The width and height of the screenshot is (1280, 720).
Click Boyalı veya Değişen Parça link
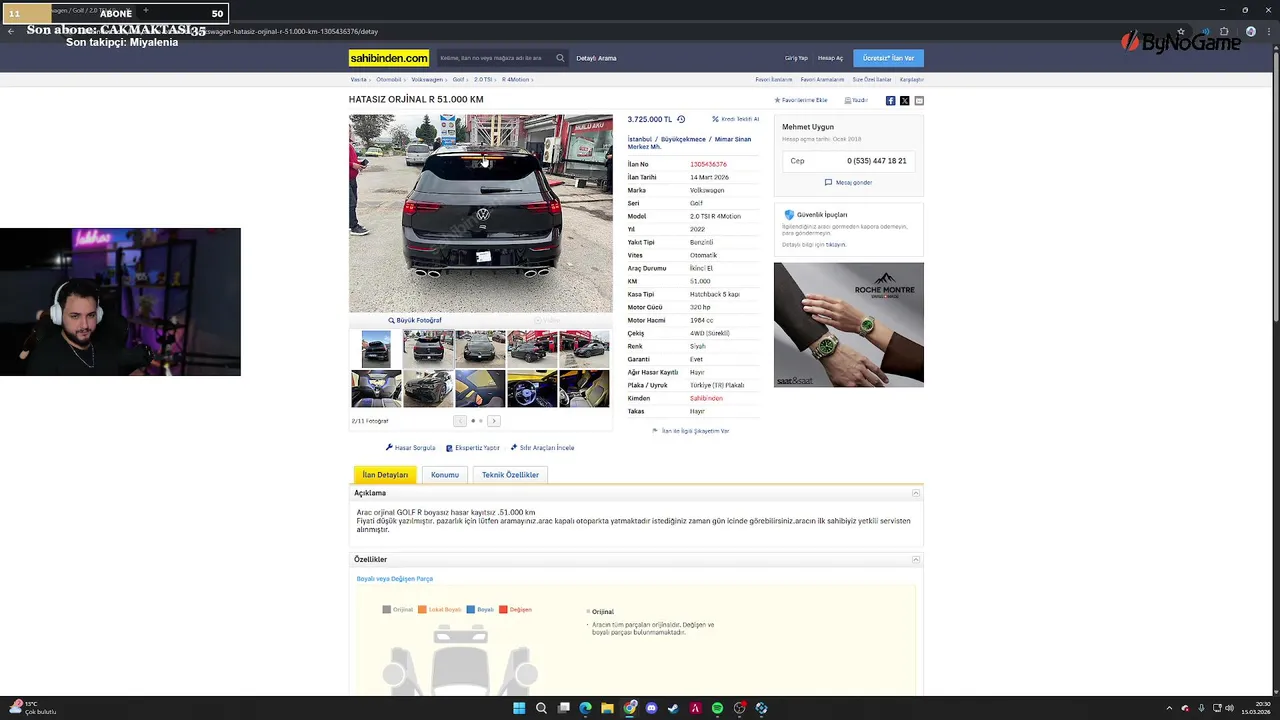(394, 579)
